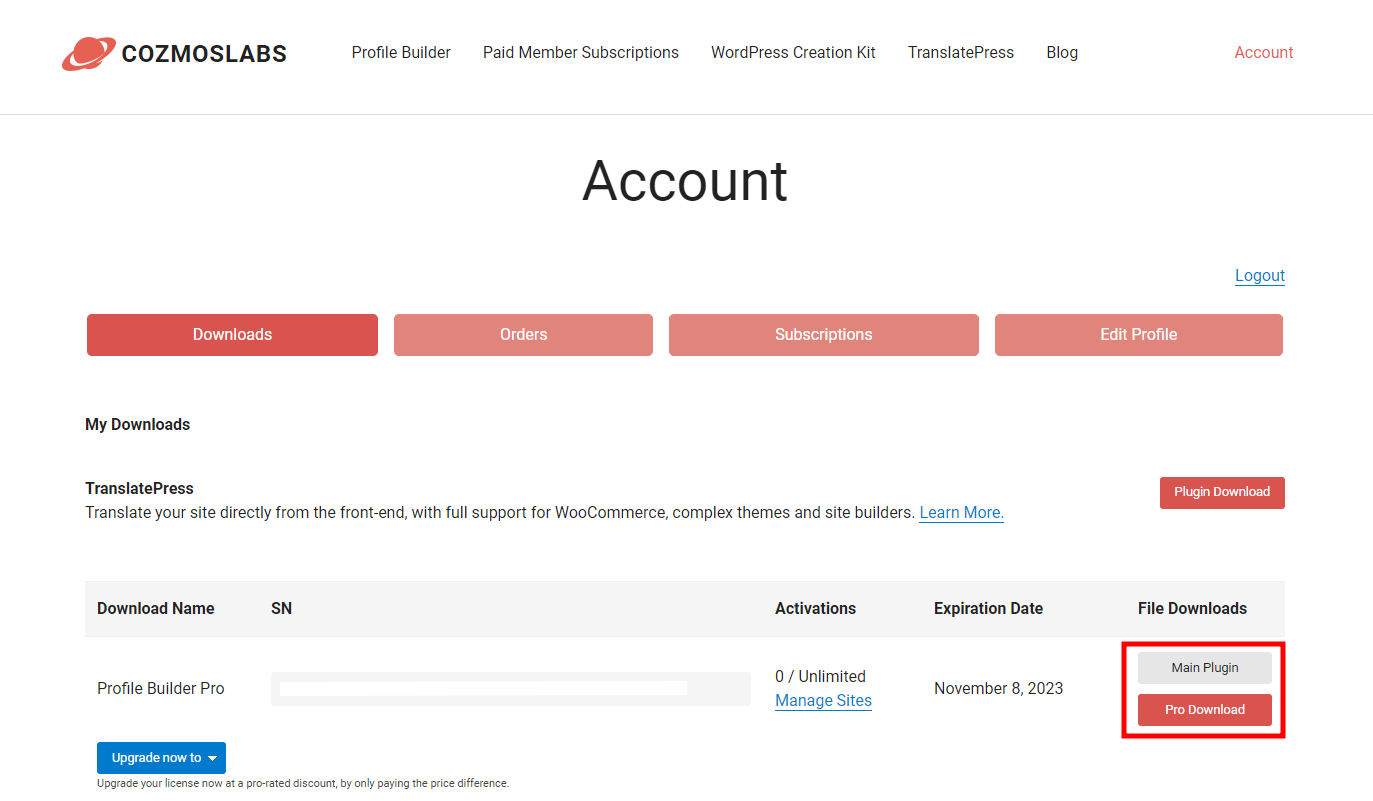Switch to the Orders tab
This screenshot has width=1373, height=801.
pos(523,335)
